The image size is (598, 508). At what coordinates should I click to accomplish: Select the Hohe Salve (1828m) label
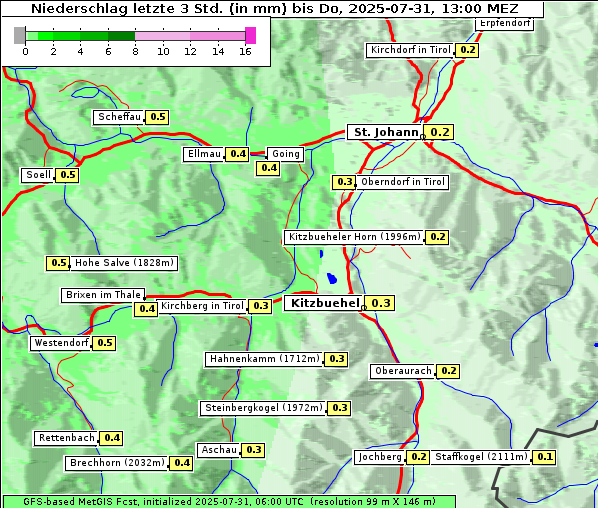124,263
